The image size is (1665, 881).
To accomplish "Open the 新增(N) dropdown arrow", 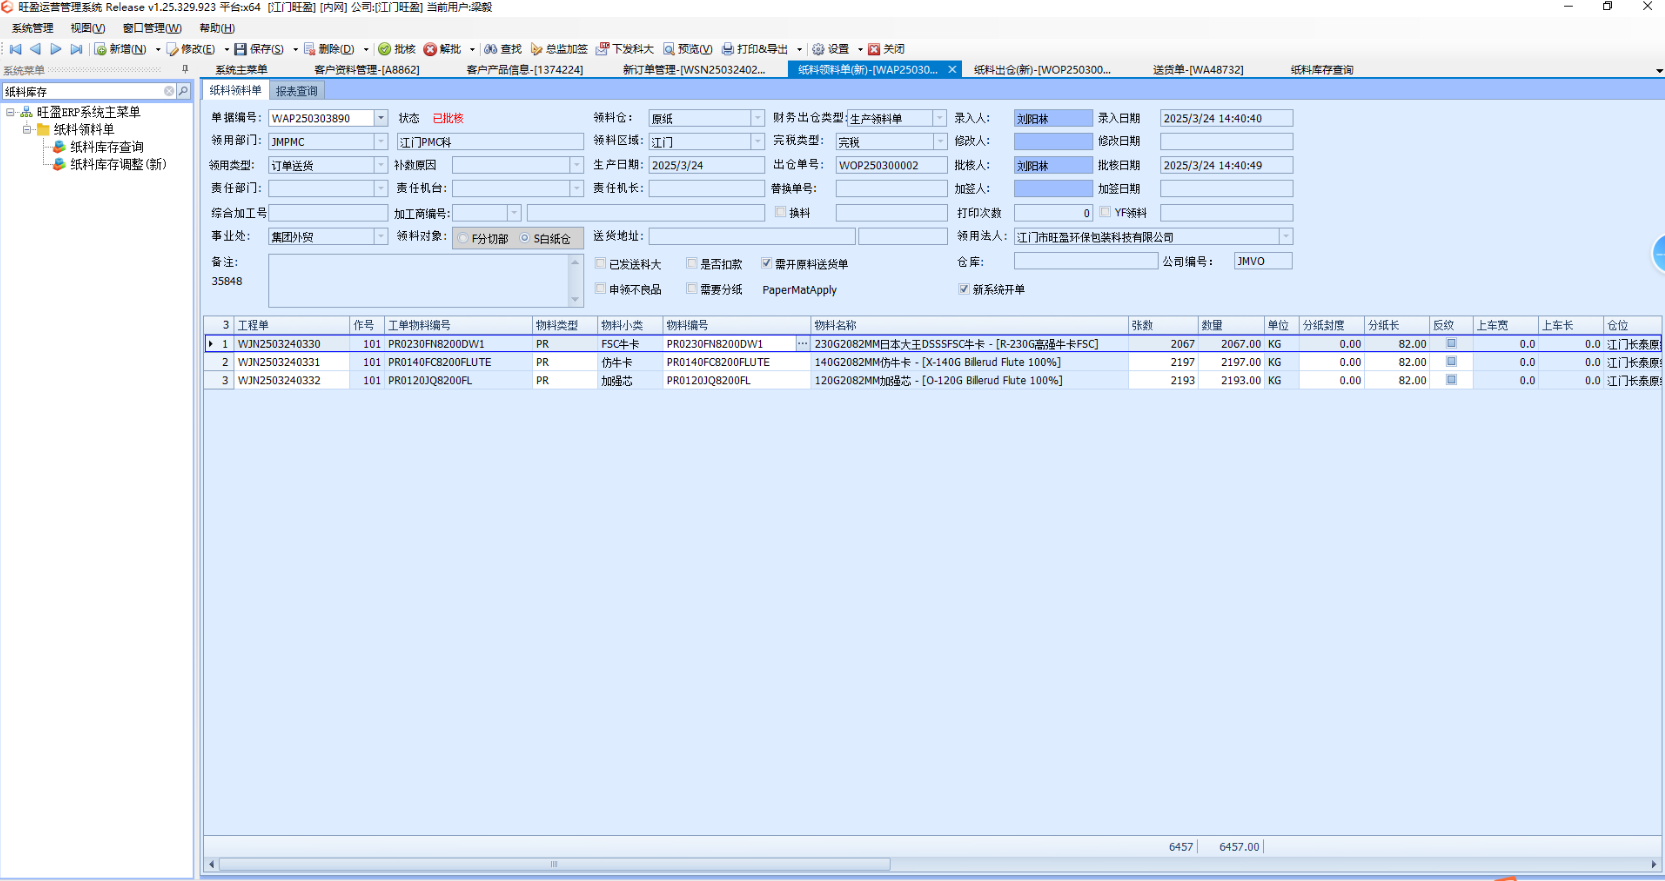I will point(158,49).
